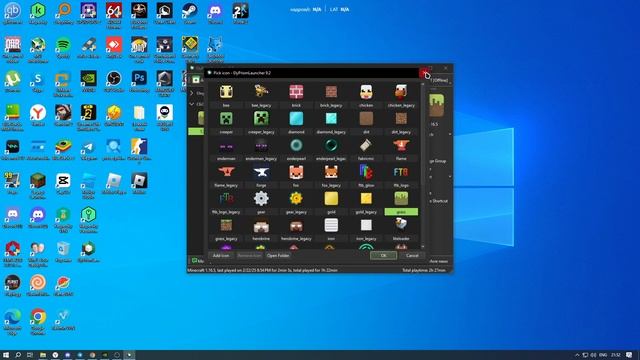The width and height of the screenshot is (640, 360).
Task: Launch Photoshop from the desktop
Action: click(x=139, y=81)
